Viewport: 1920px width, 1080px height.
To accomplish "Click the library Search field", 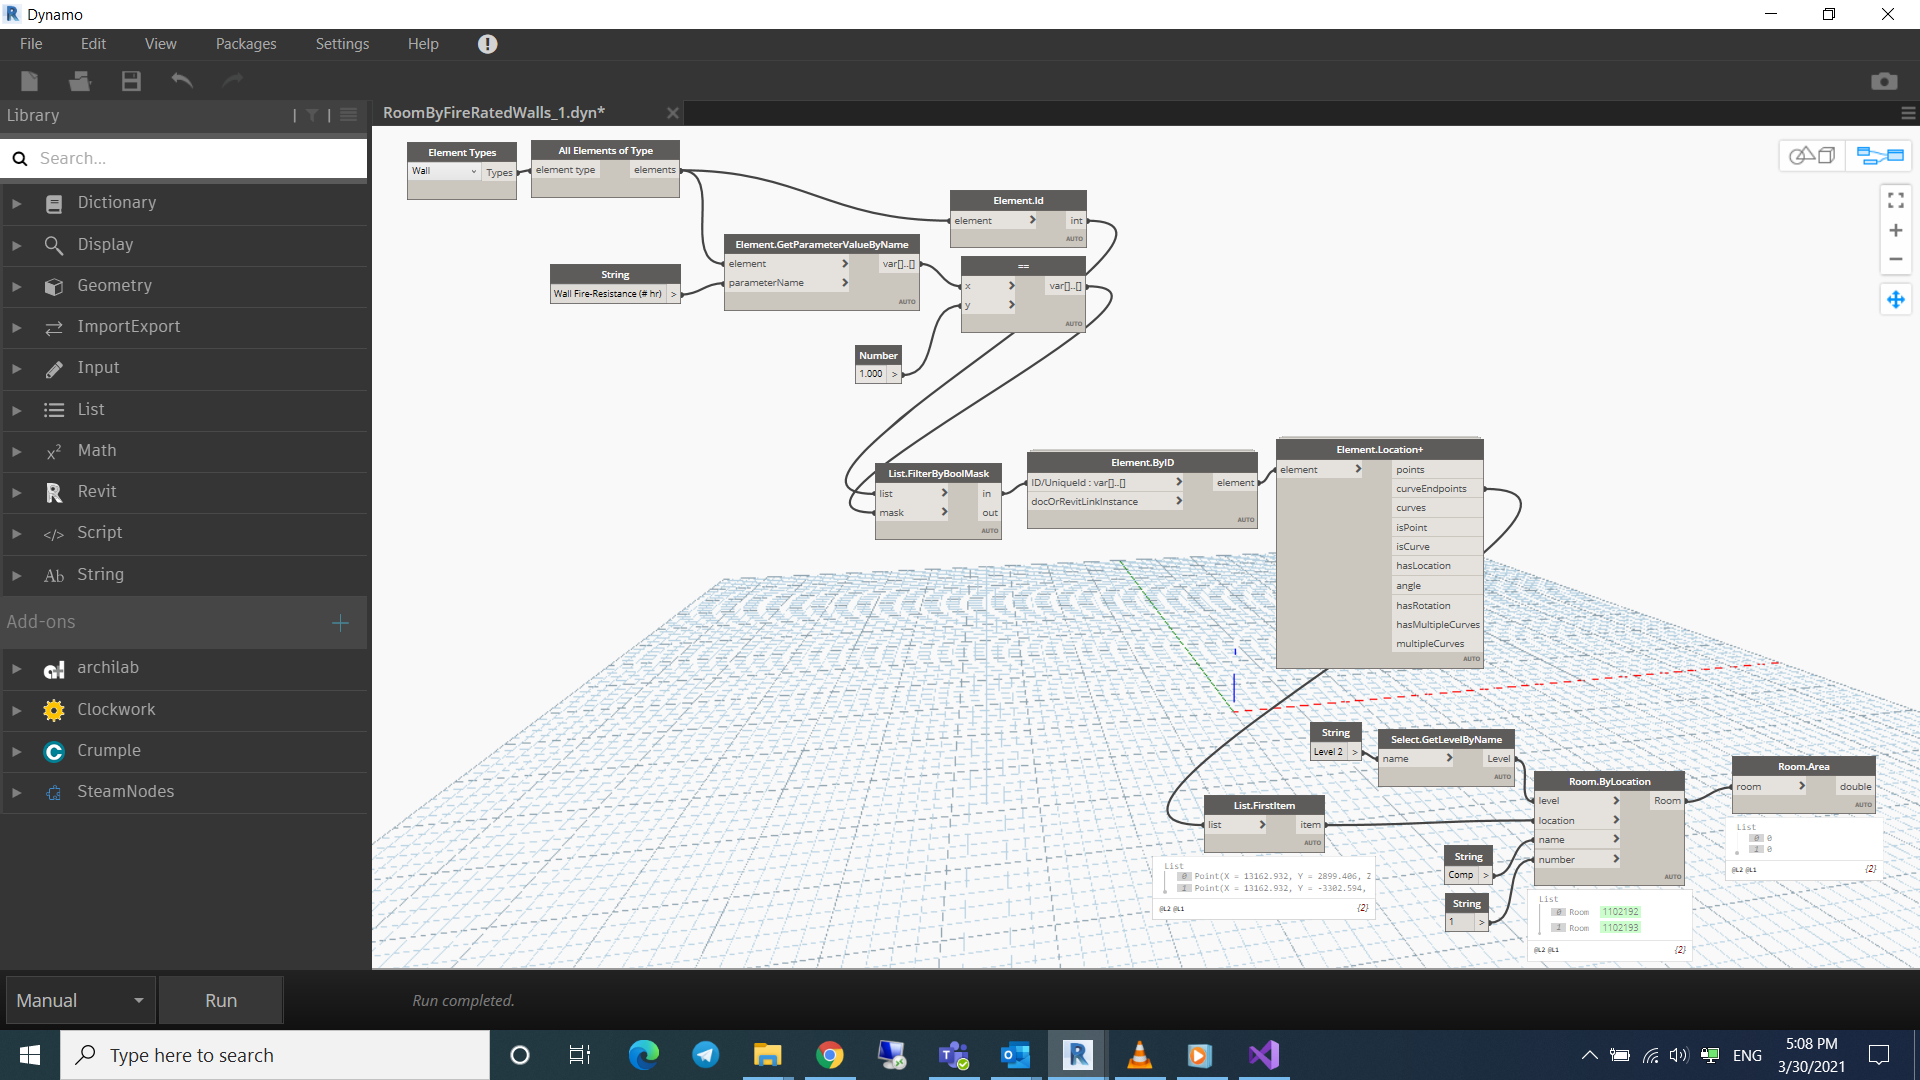I will pyautogui.click(x=184, y=158).
